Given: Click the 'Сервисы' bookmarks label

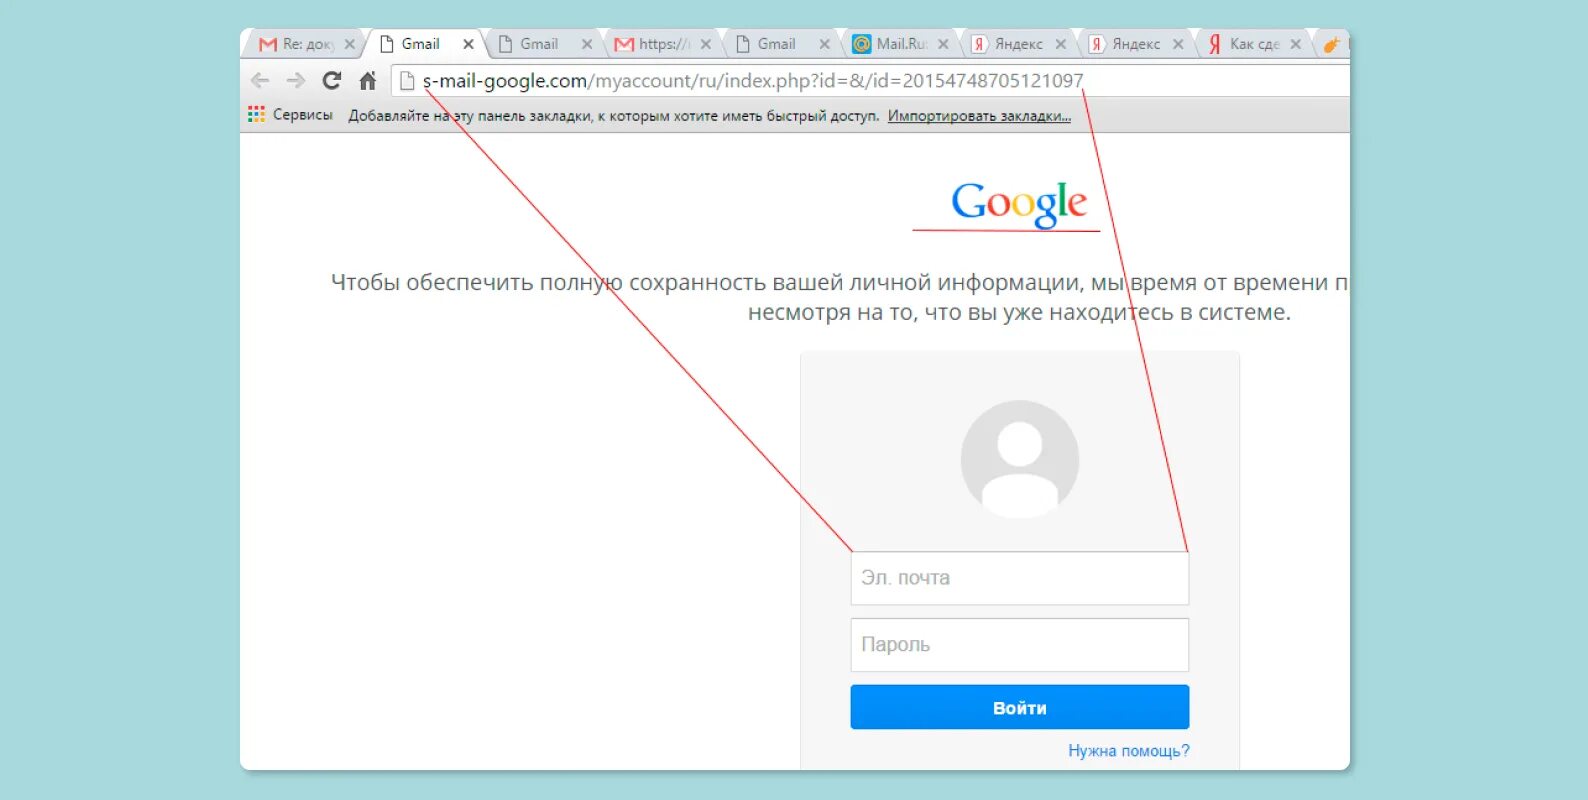Looking at the screenshot, I should (302, 115).
